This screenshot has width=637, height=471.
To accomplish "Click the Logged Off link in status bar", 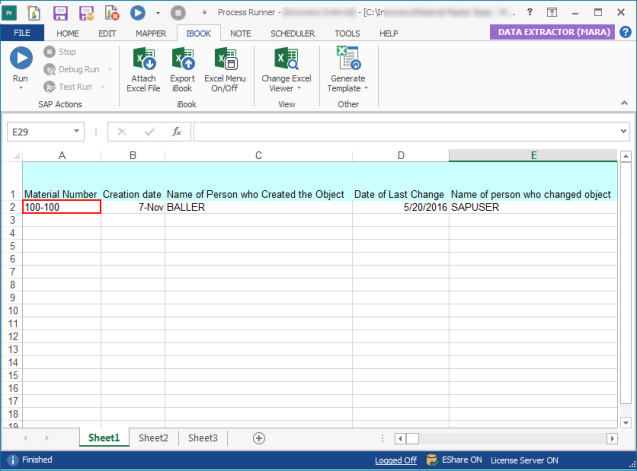I will point(396,460).
